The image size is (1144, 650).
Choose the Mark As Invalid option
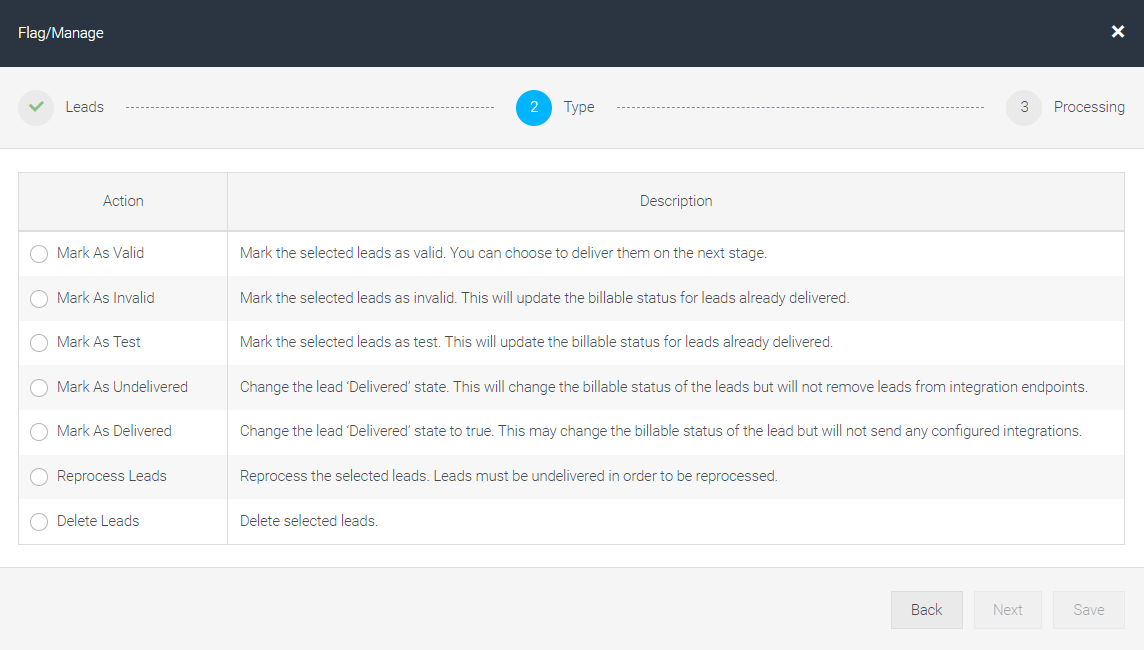39,299
